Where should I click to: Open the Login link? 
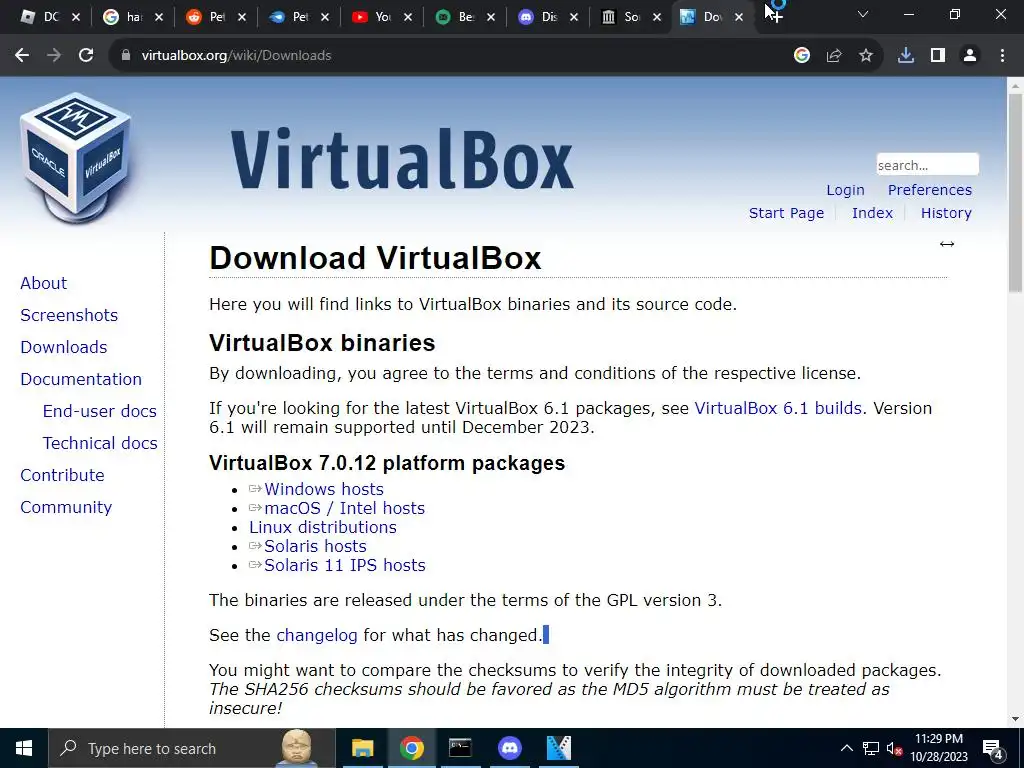tap(845, 190)
